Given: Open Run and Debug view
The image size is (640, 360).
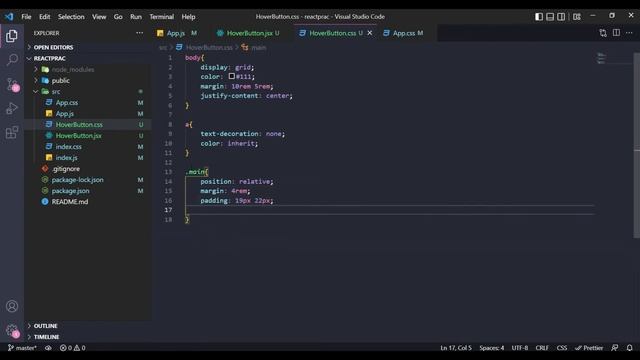Looking at the screenshot, I should click(x=12, y=108).
